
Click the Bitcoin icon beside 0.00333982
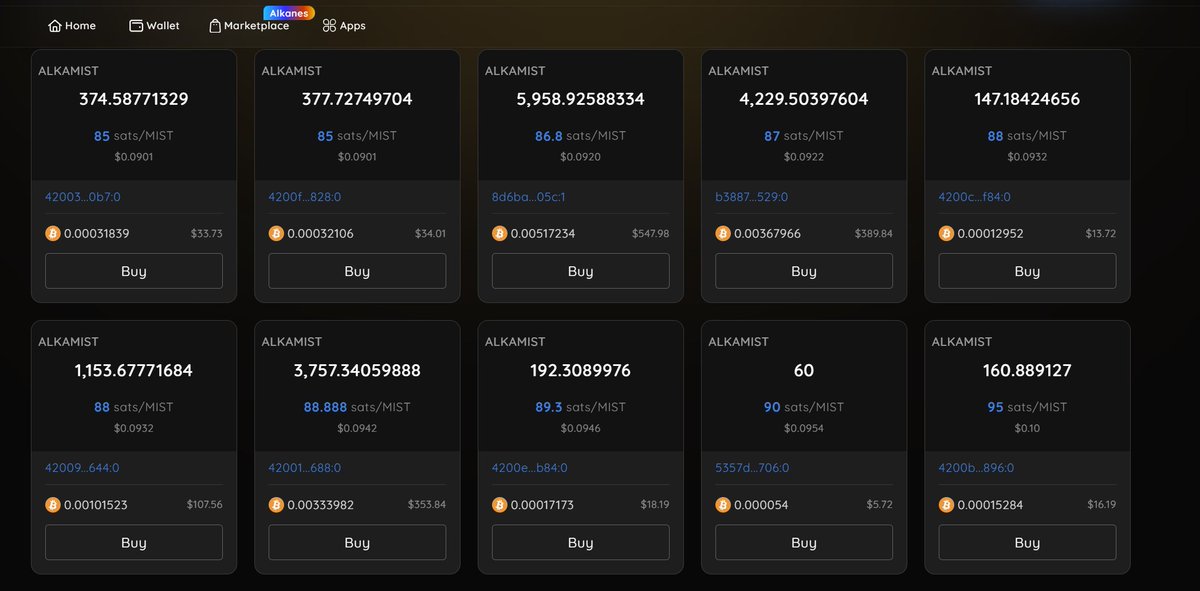click(276, 505)
